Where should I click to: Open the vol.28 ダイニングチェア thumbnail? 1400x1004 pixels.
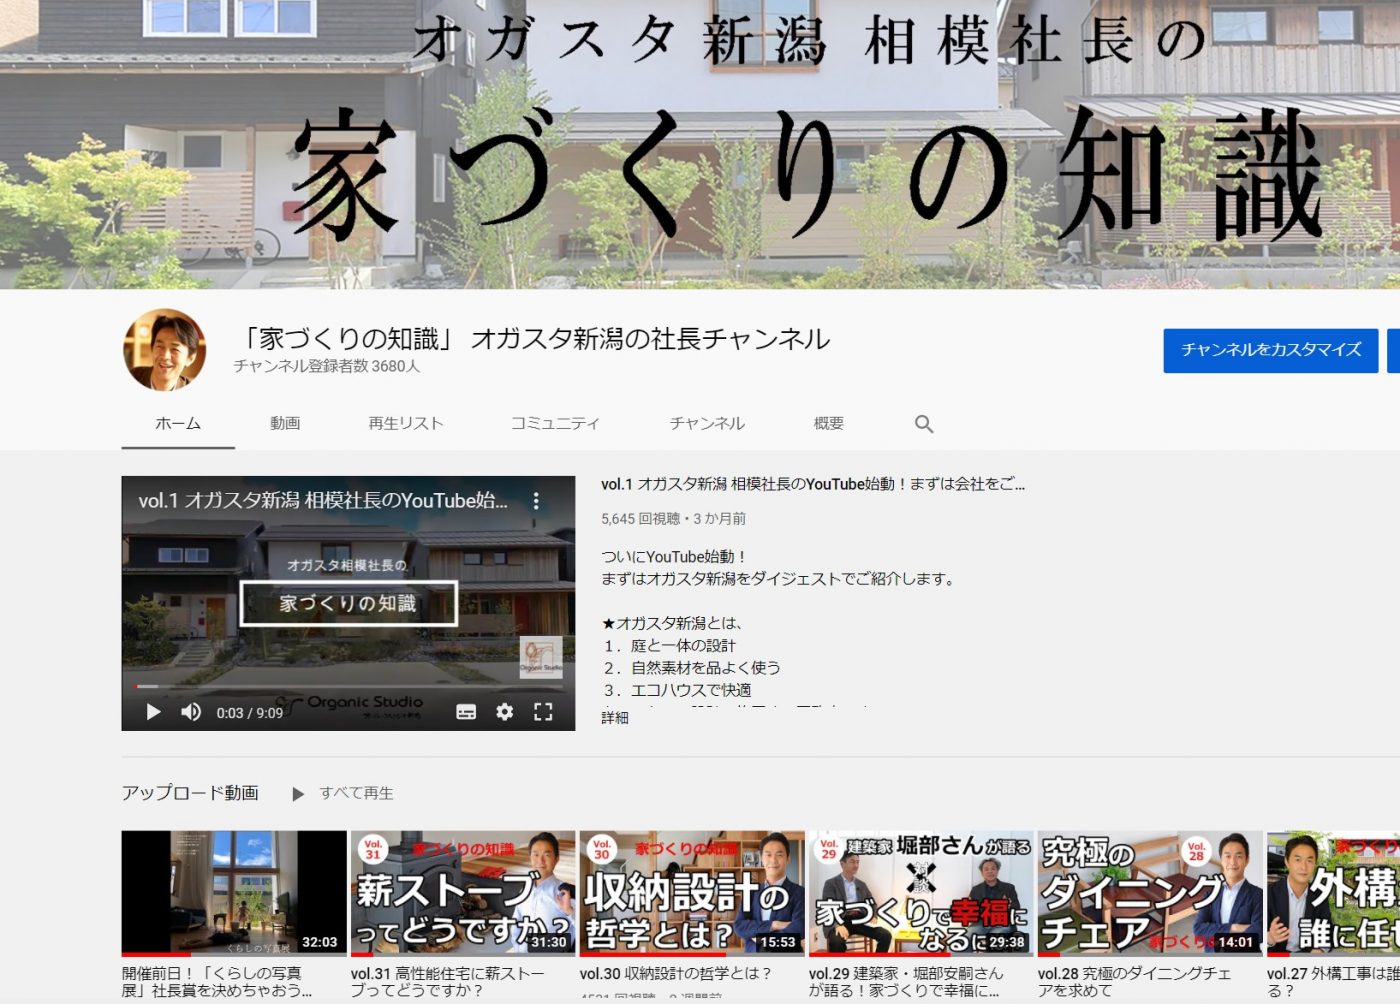click(x=1150, y=893)
